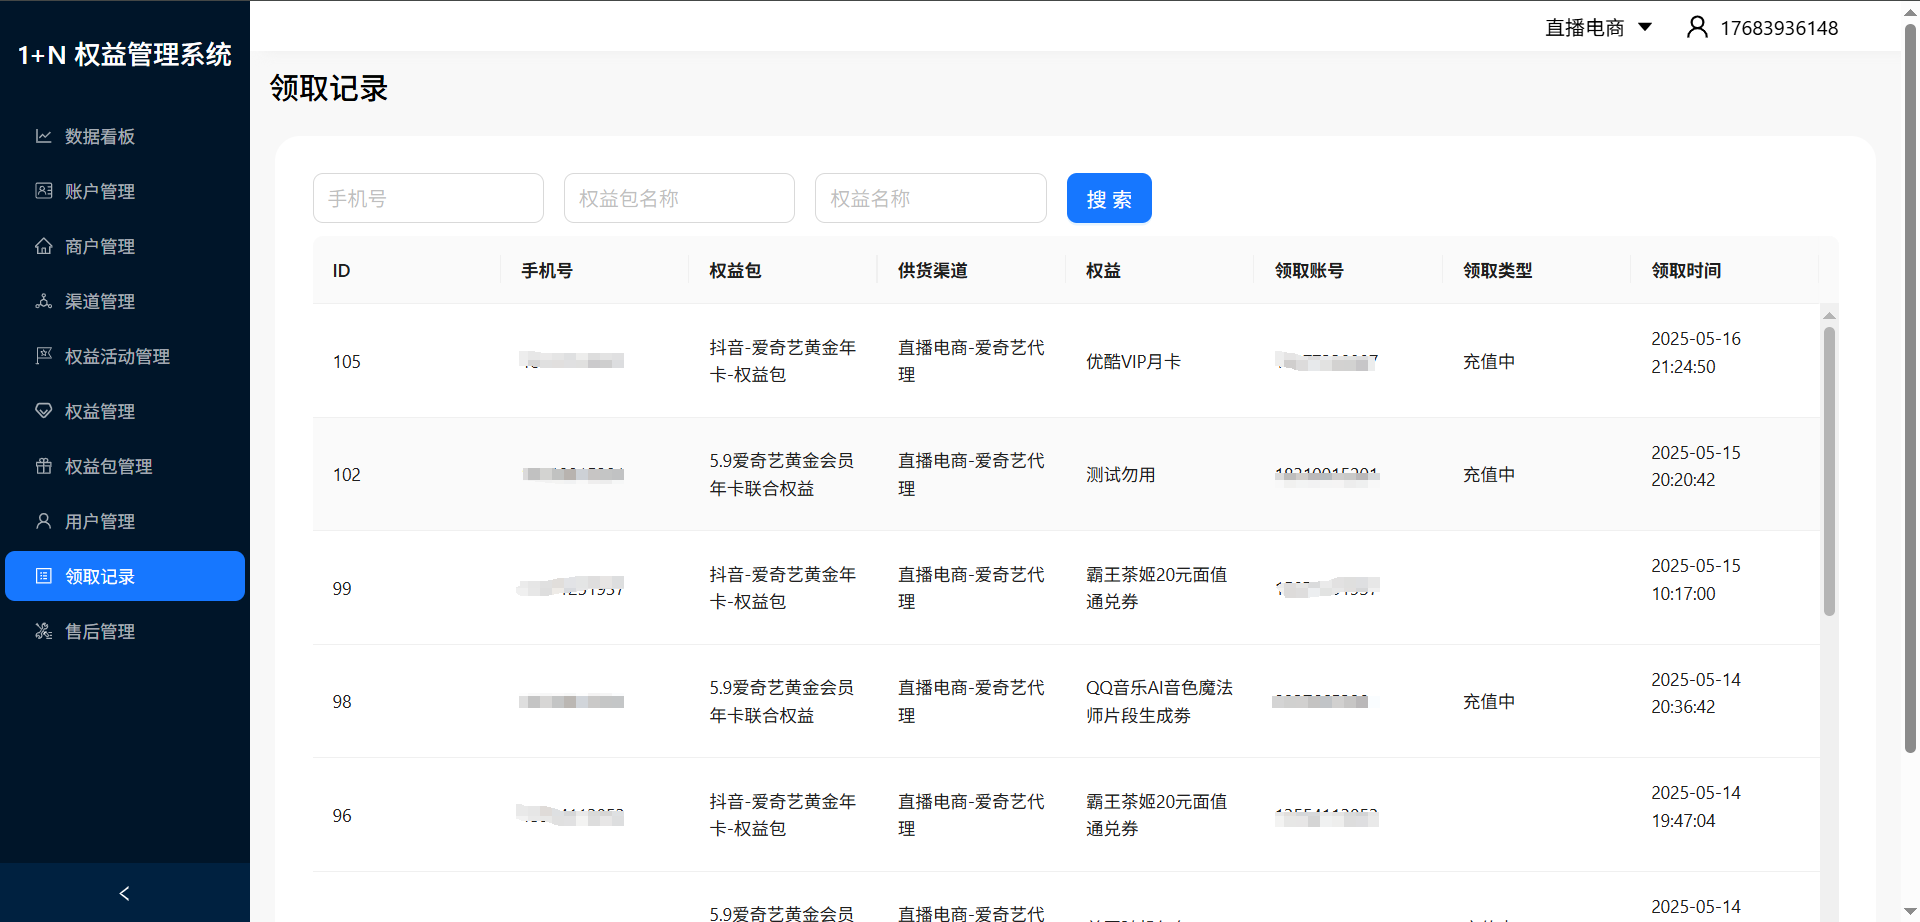Focus the 权益包名称 search field
The width and height of the screenshot is (1920, 922).
pyautogui.click(x=679, y=198)
